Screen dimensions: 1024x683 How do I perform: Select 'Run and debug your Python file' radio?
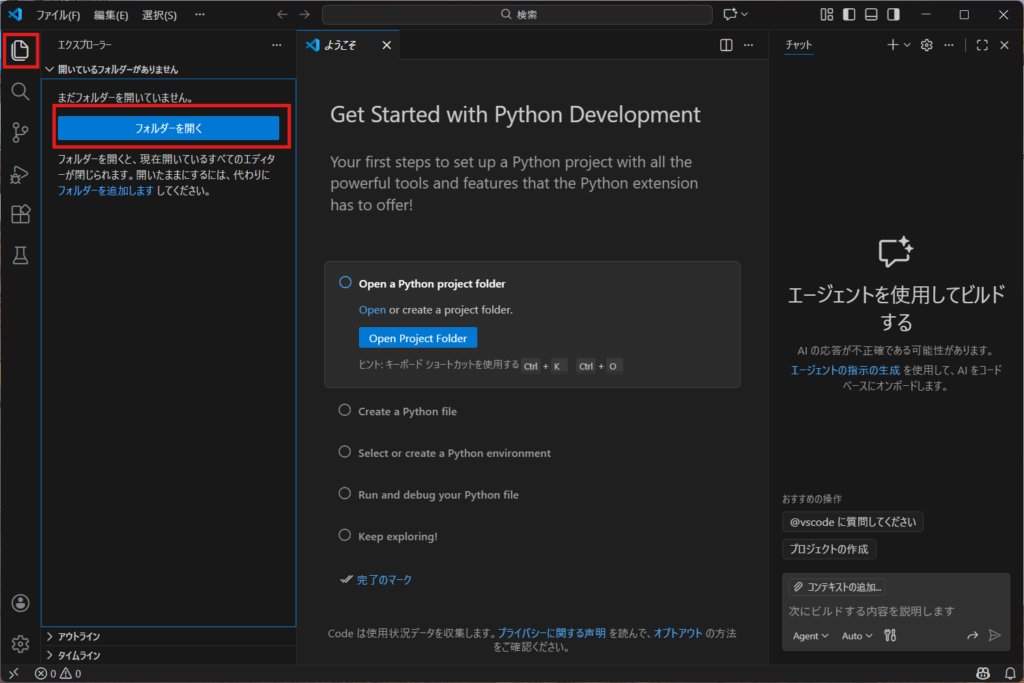(345, 494)
